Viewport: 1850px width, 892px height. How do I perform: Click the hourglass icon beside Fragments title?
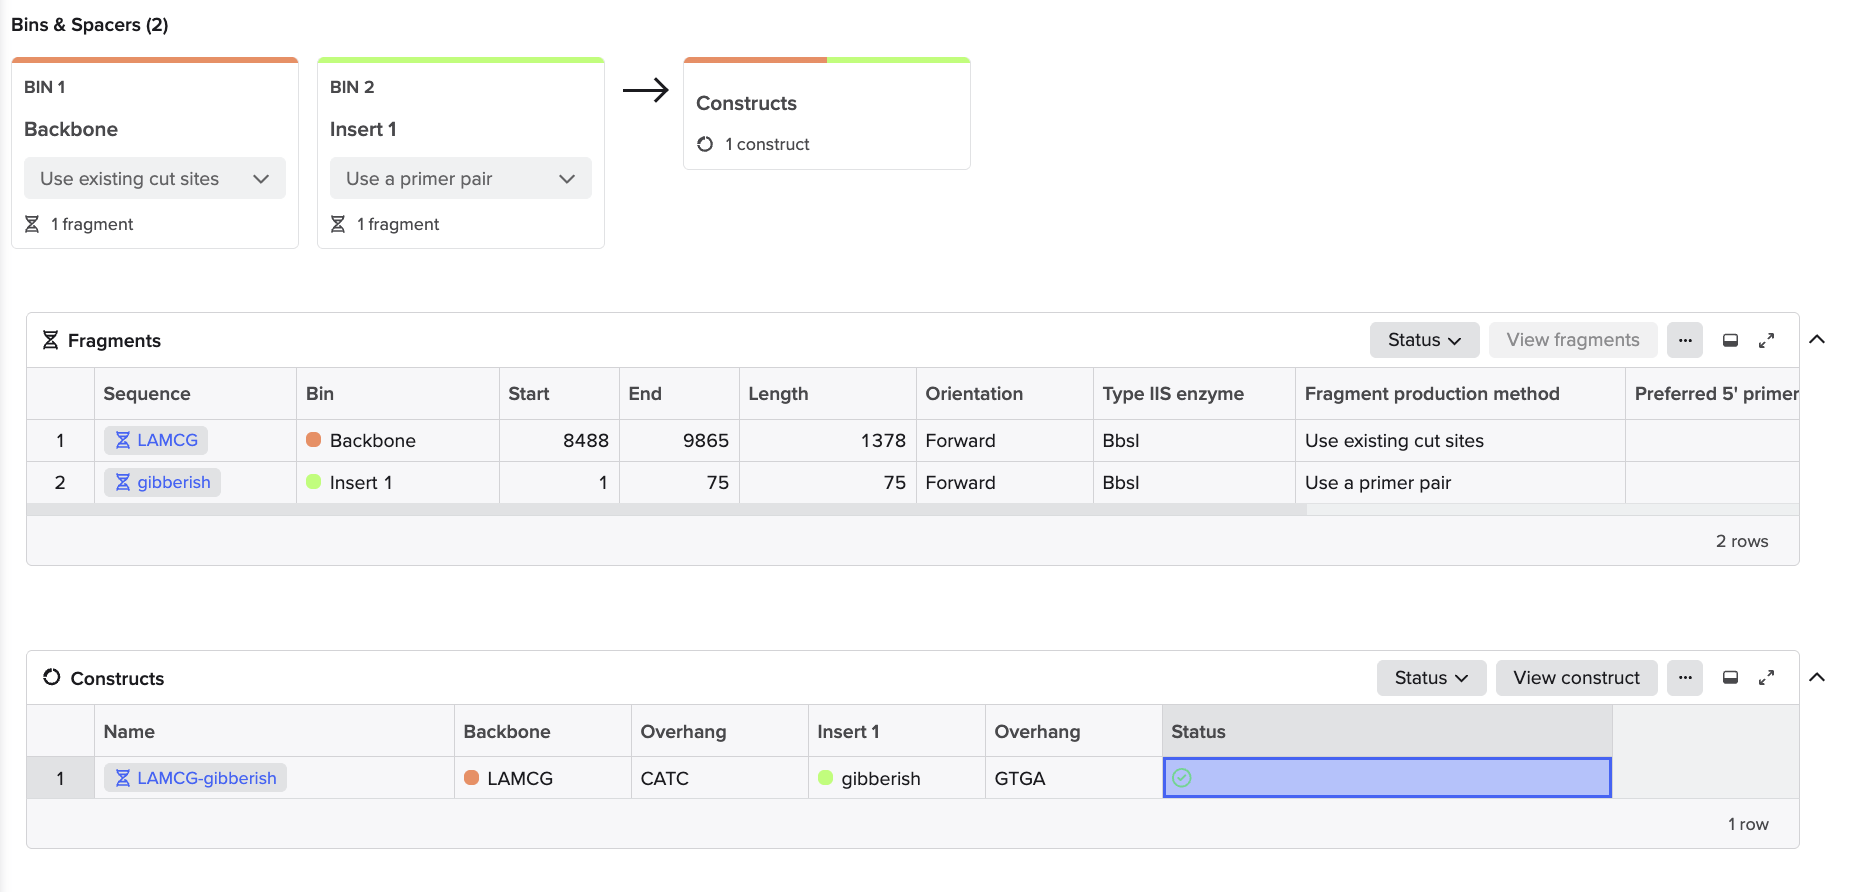50,341
